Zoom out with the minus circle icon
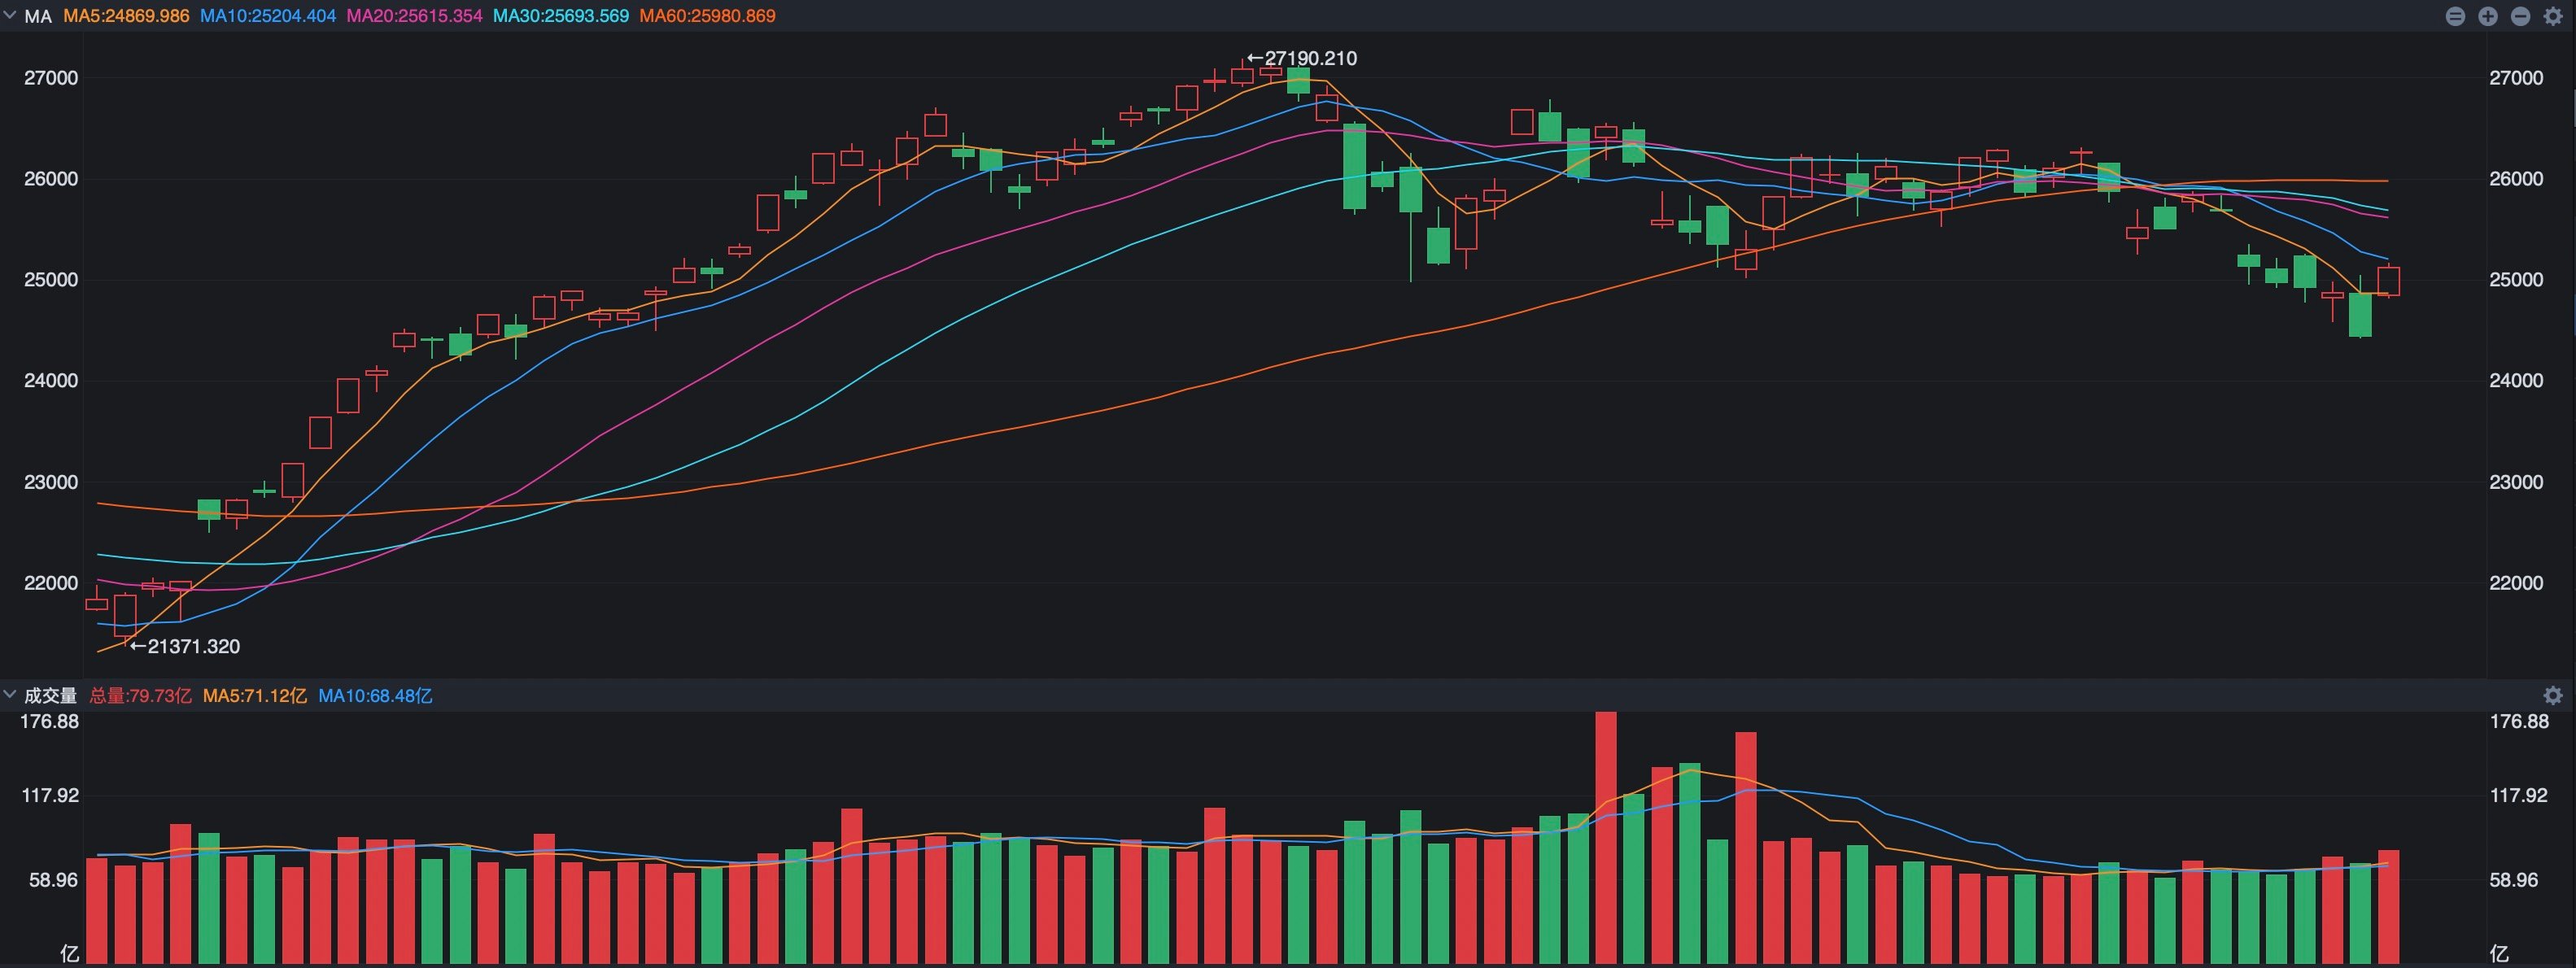This screenshot has width=2576, height=968. (x=2521, y=16)
